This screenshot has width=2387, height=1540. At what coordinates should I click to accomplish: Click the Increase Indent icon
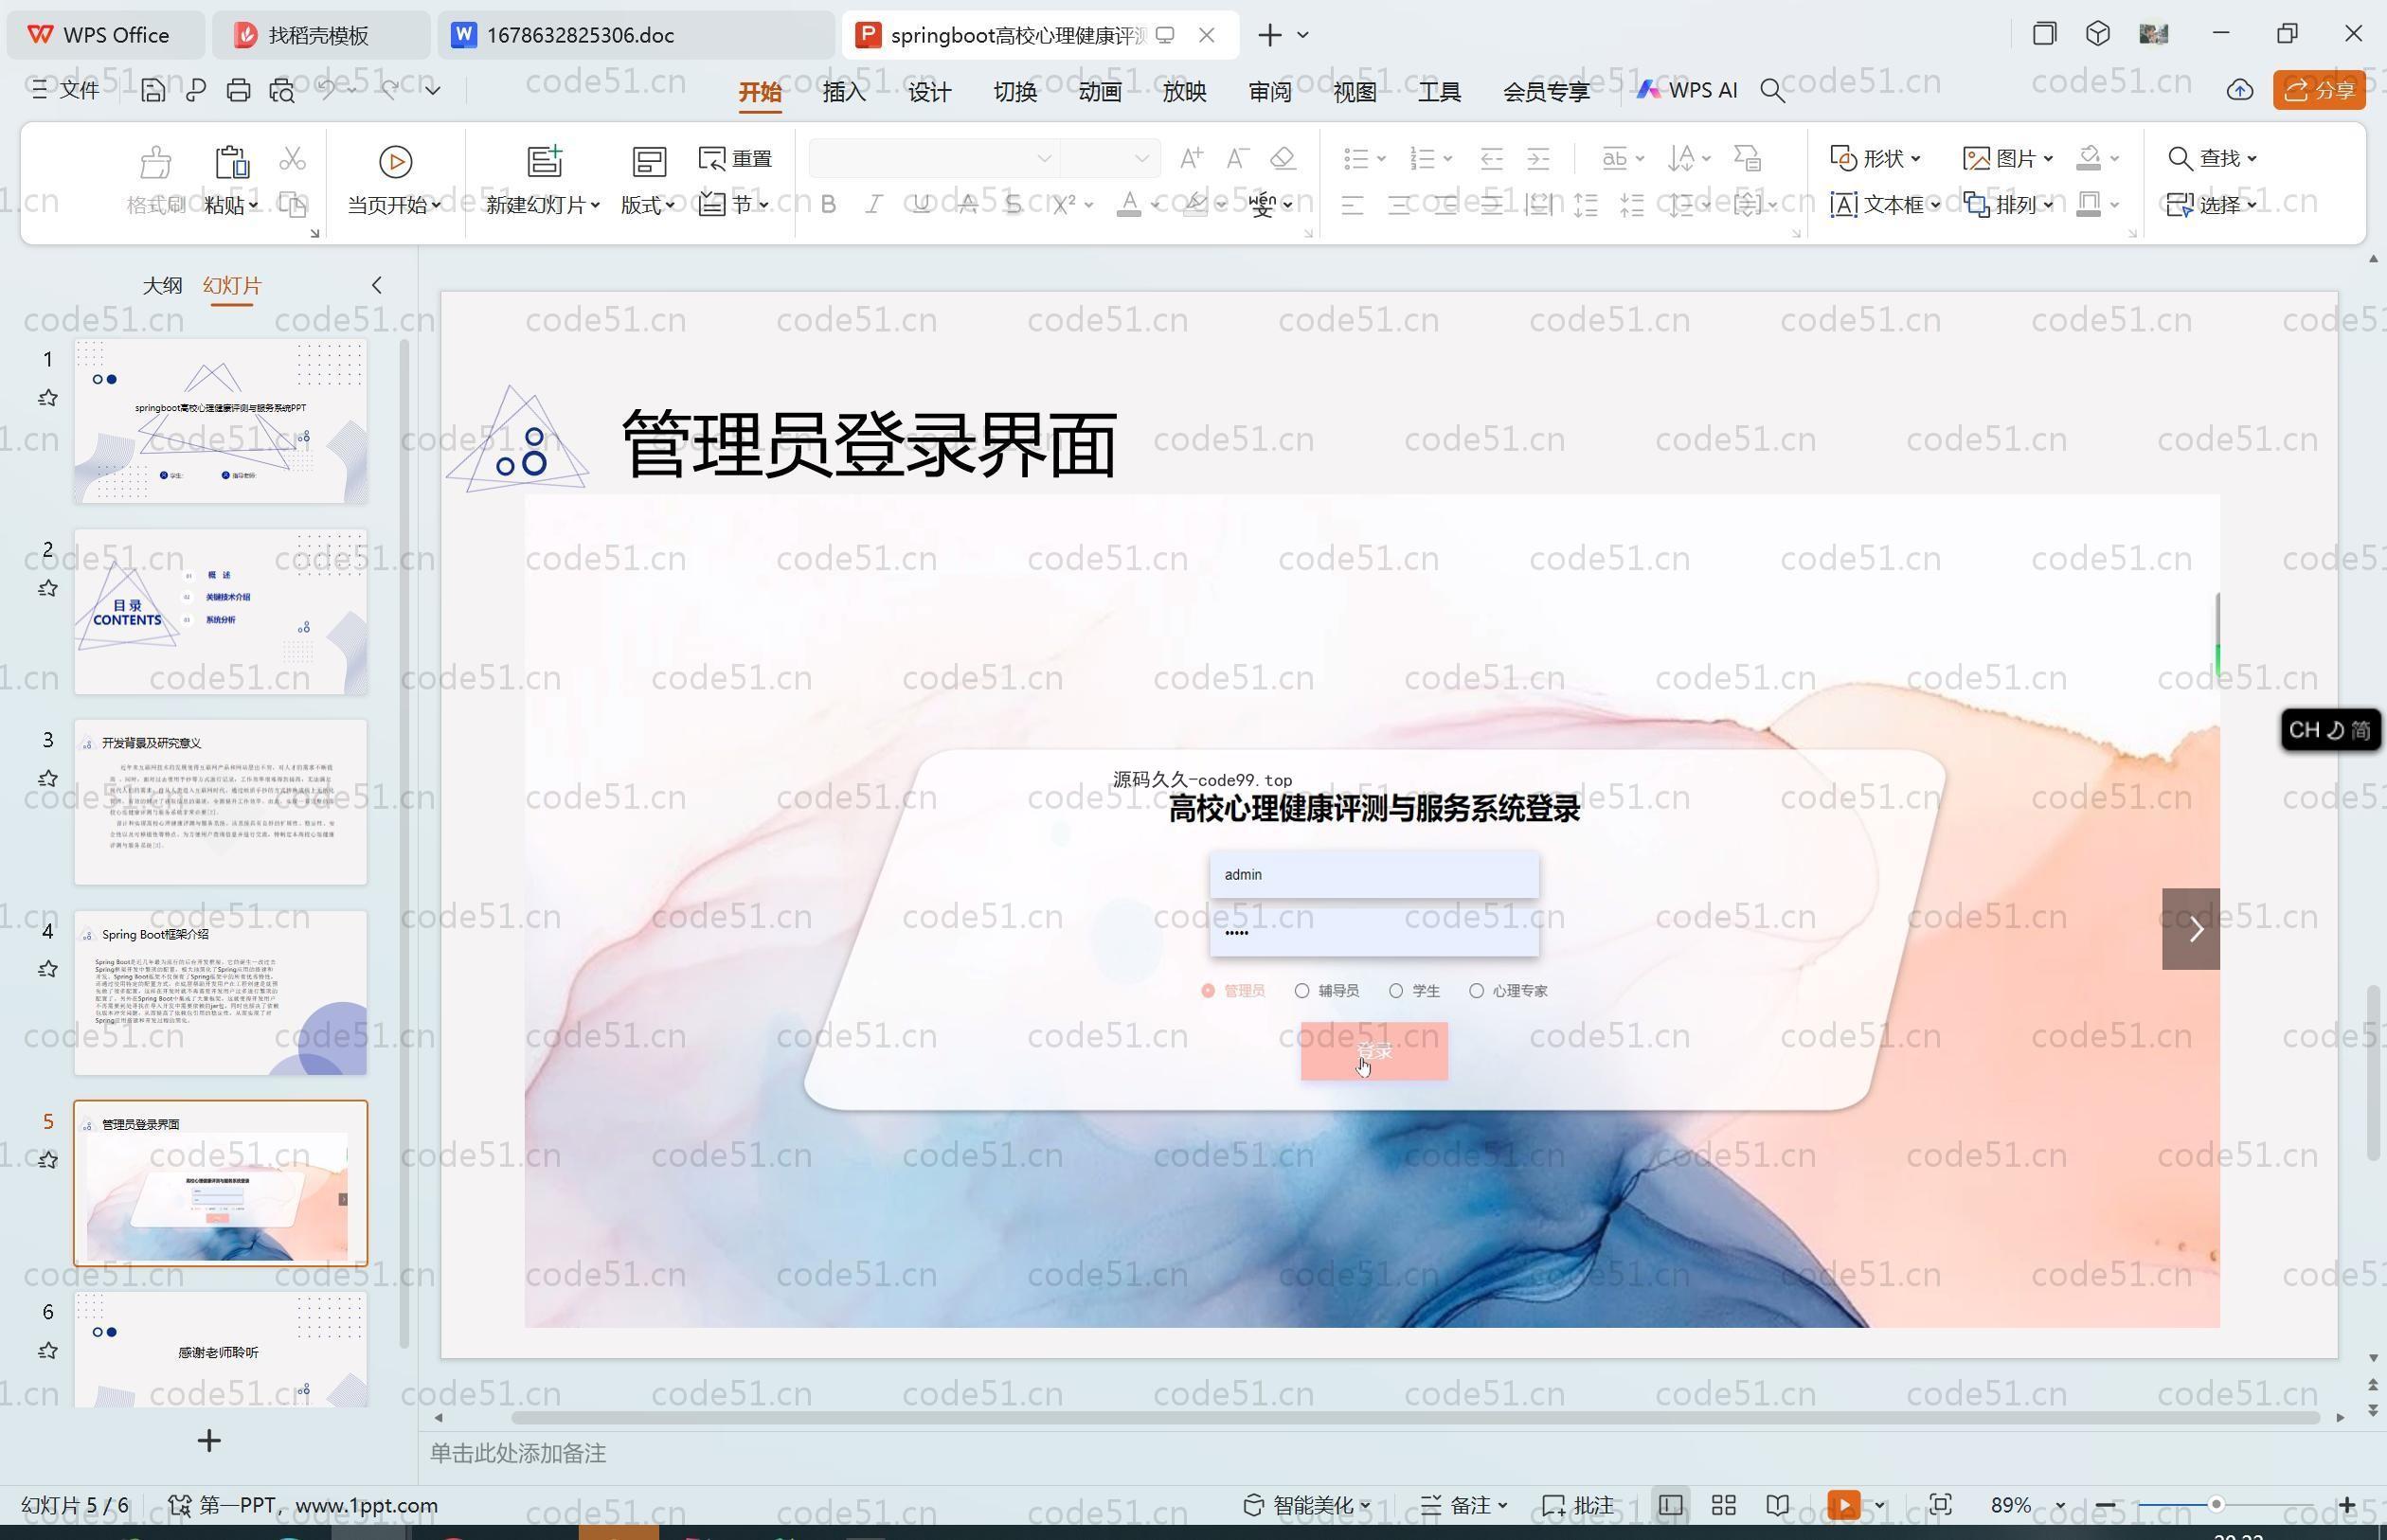[x=1538, y=158]
